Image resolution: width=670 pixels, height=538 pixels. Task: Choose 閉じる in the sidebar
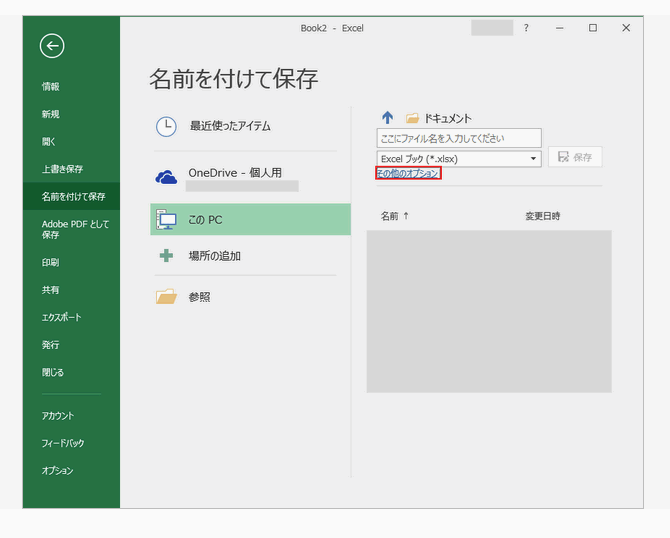[x=53, y=372]
